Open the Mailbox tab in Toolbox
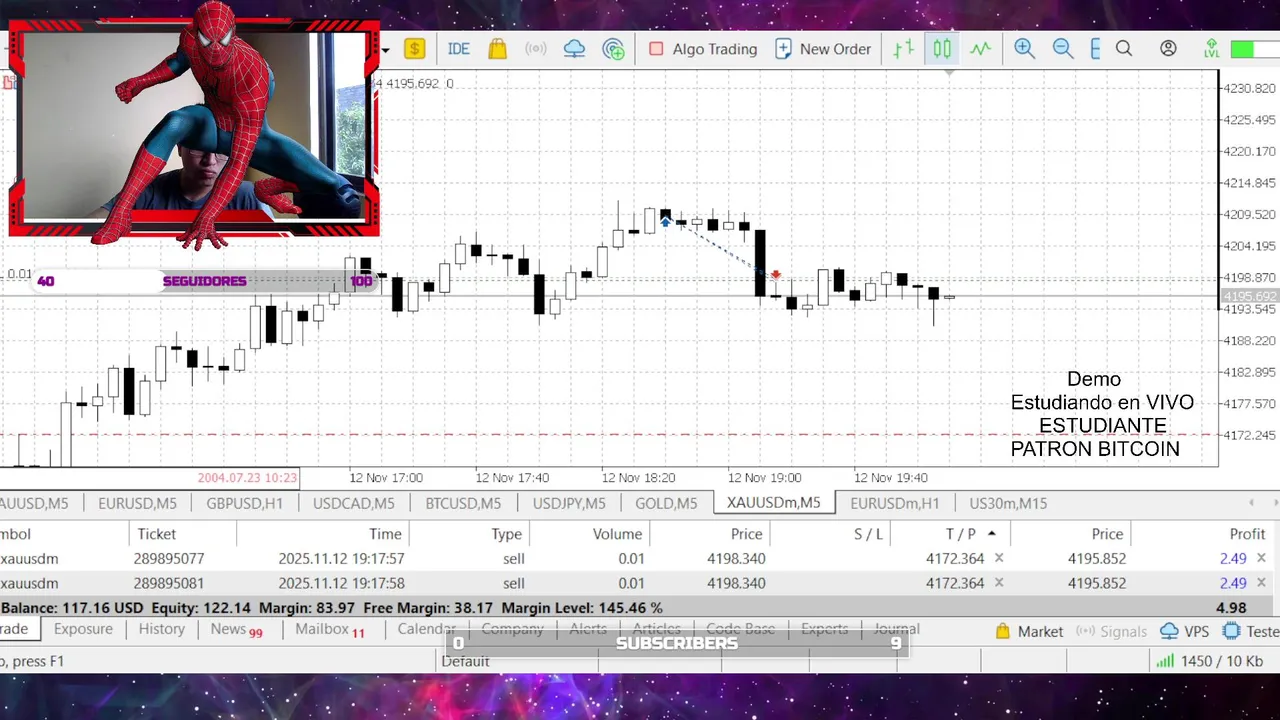This screenshot has width=1280, height=720. [x=329, y=629]
